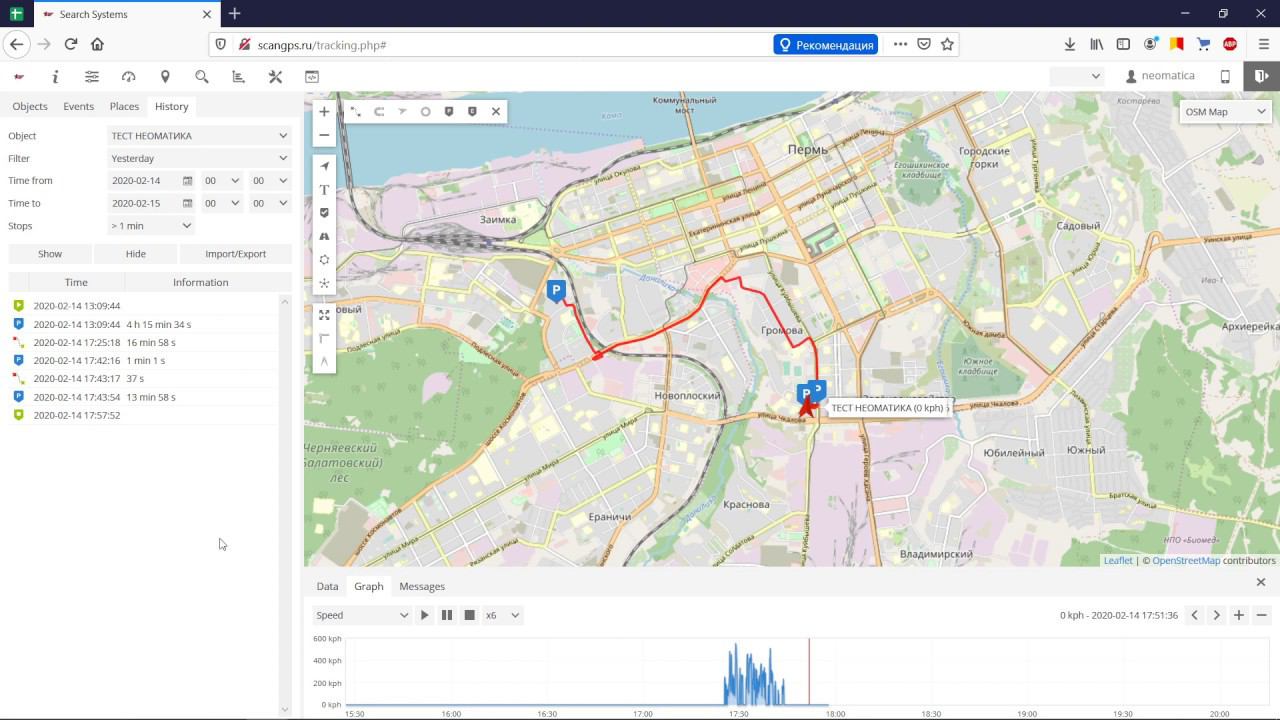Close the history map toolbar
Viewport: 1280px width, 720px height.
(x=496, y=112)
